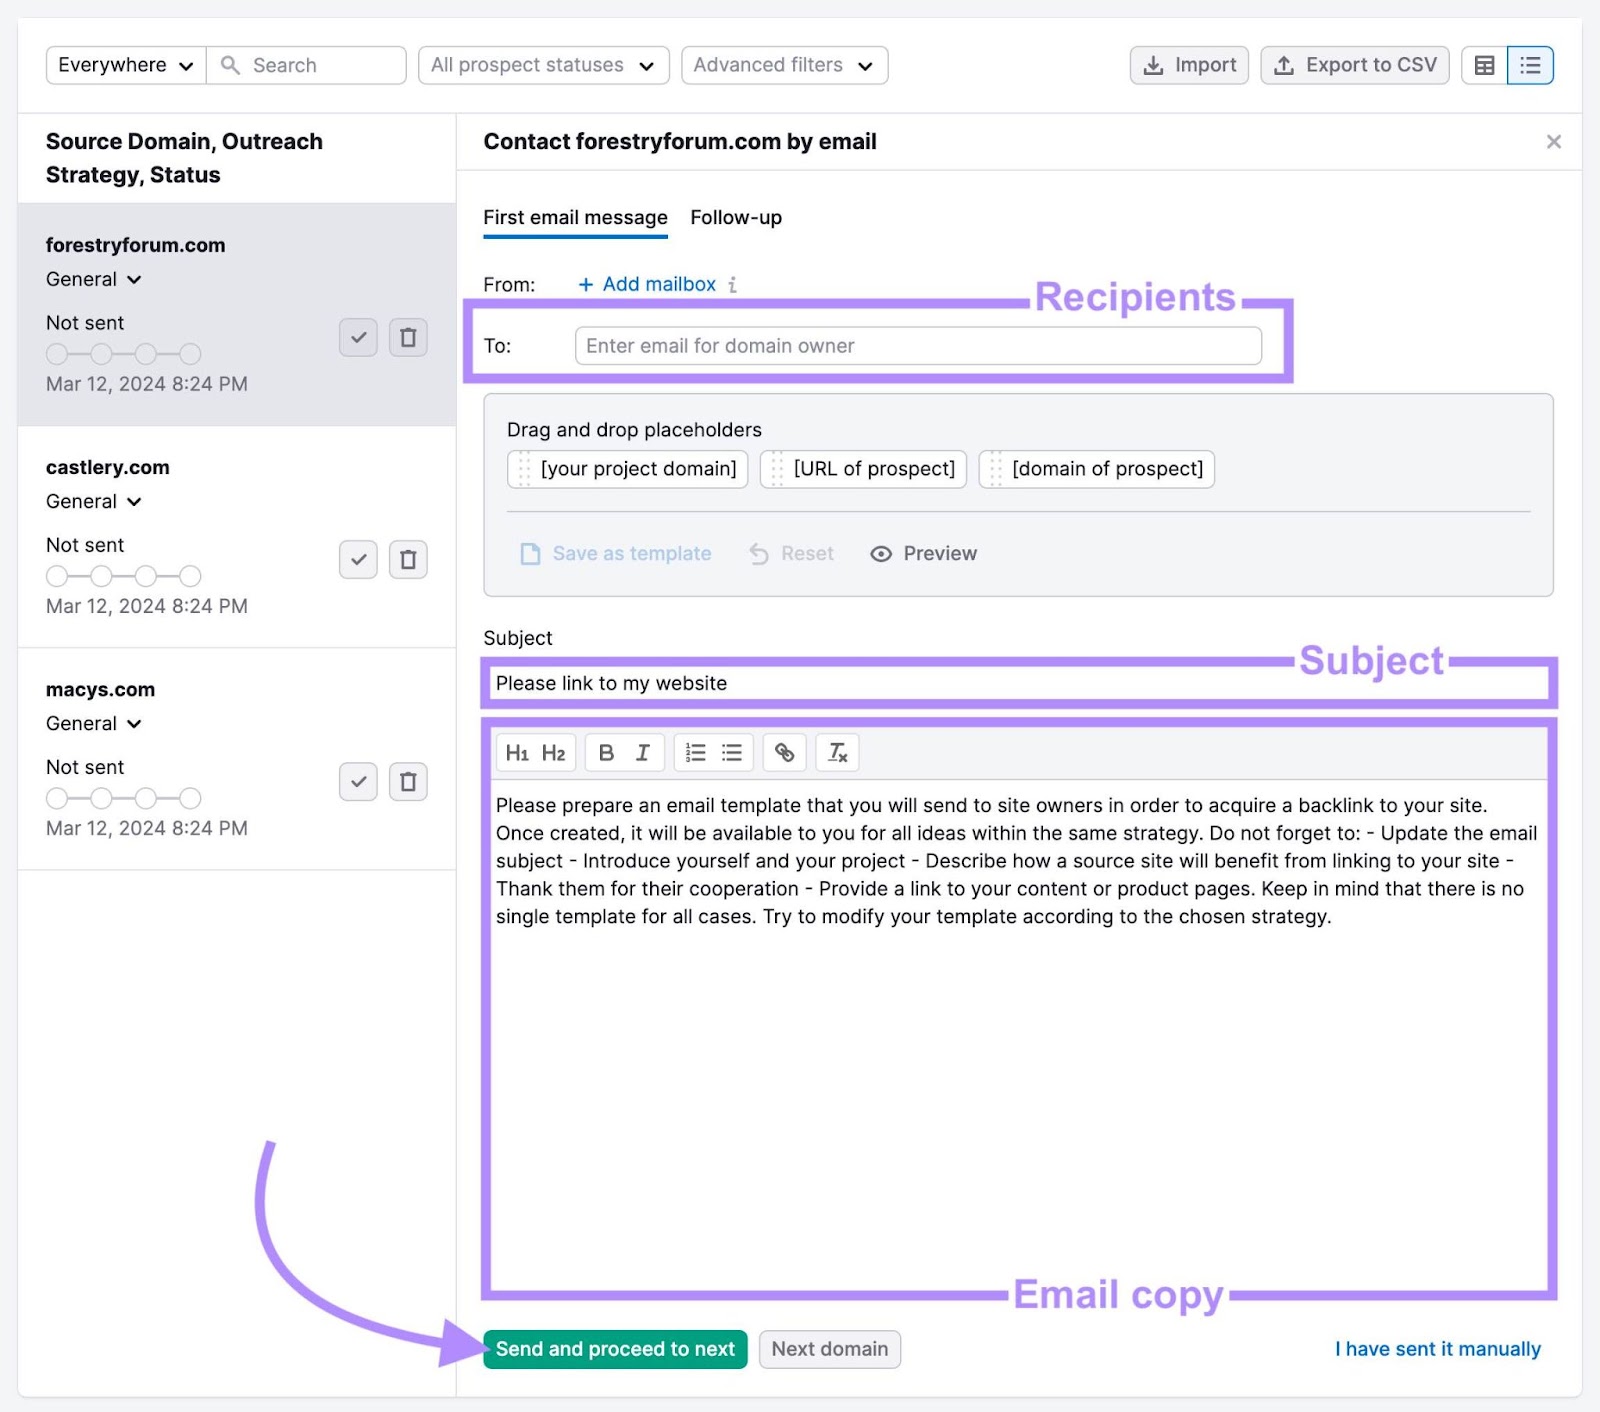Mark forestryforum.com prospect done with checkmark

(x=358, y=337)
